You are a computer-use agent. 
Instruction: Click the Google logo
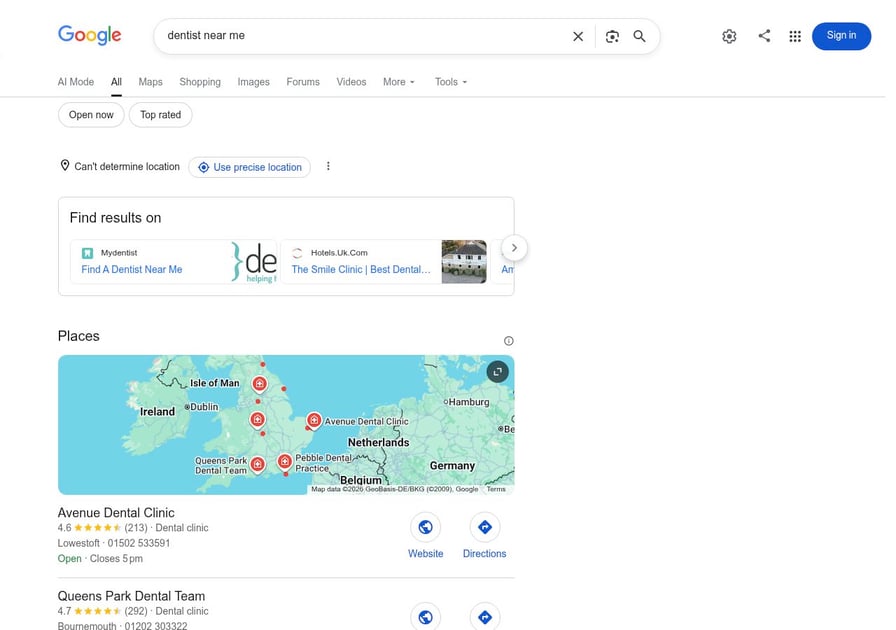90,35
